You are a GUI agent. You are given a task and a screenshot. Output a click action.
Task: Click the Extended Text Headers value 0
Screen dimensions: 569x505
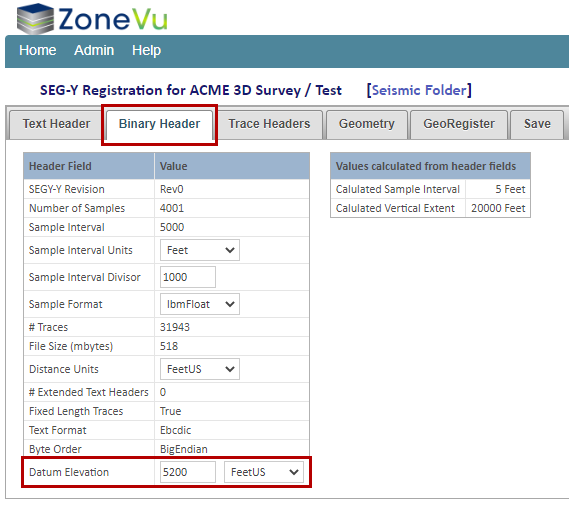(163, 392)
